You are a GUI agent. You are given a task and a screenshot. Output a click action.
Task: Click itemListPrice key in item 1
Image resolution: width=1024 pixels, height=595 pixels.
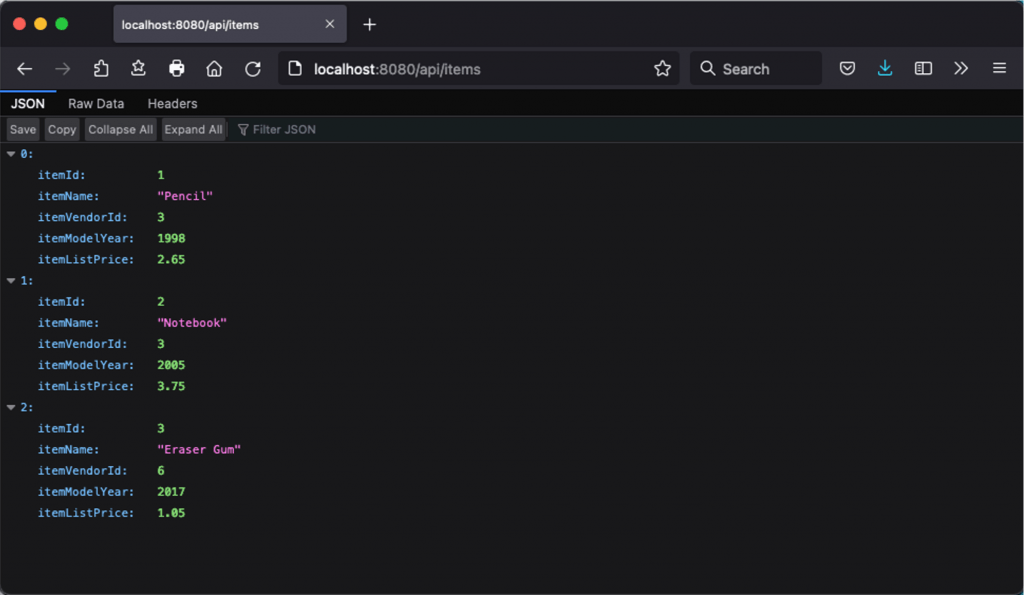click(x=86, y=386)
